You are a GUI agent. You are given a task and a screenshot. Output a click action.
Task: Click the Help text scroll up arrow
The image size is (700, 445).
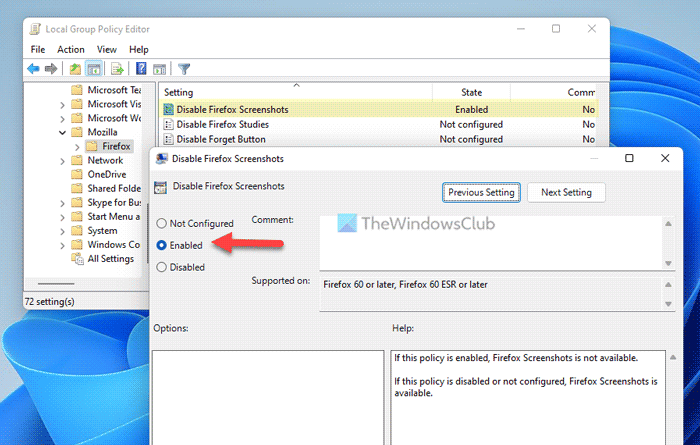coord(673,357)
